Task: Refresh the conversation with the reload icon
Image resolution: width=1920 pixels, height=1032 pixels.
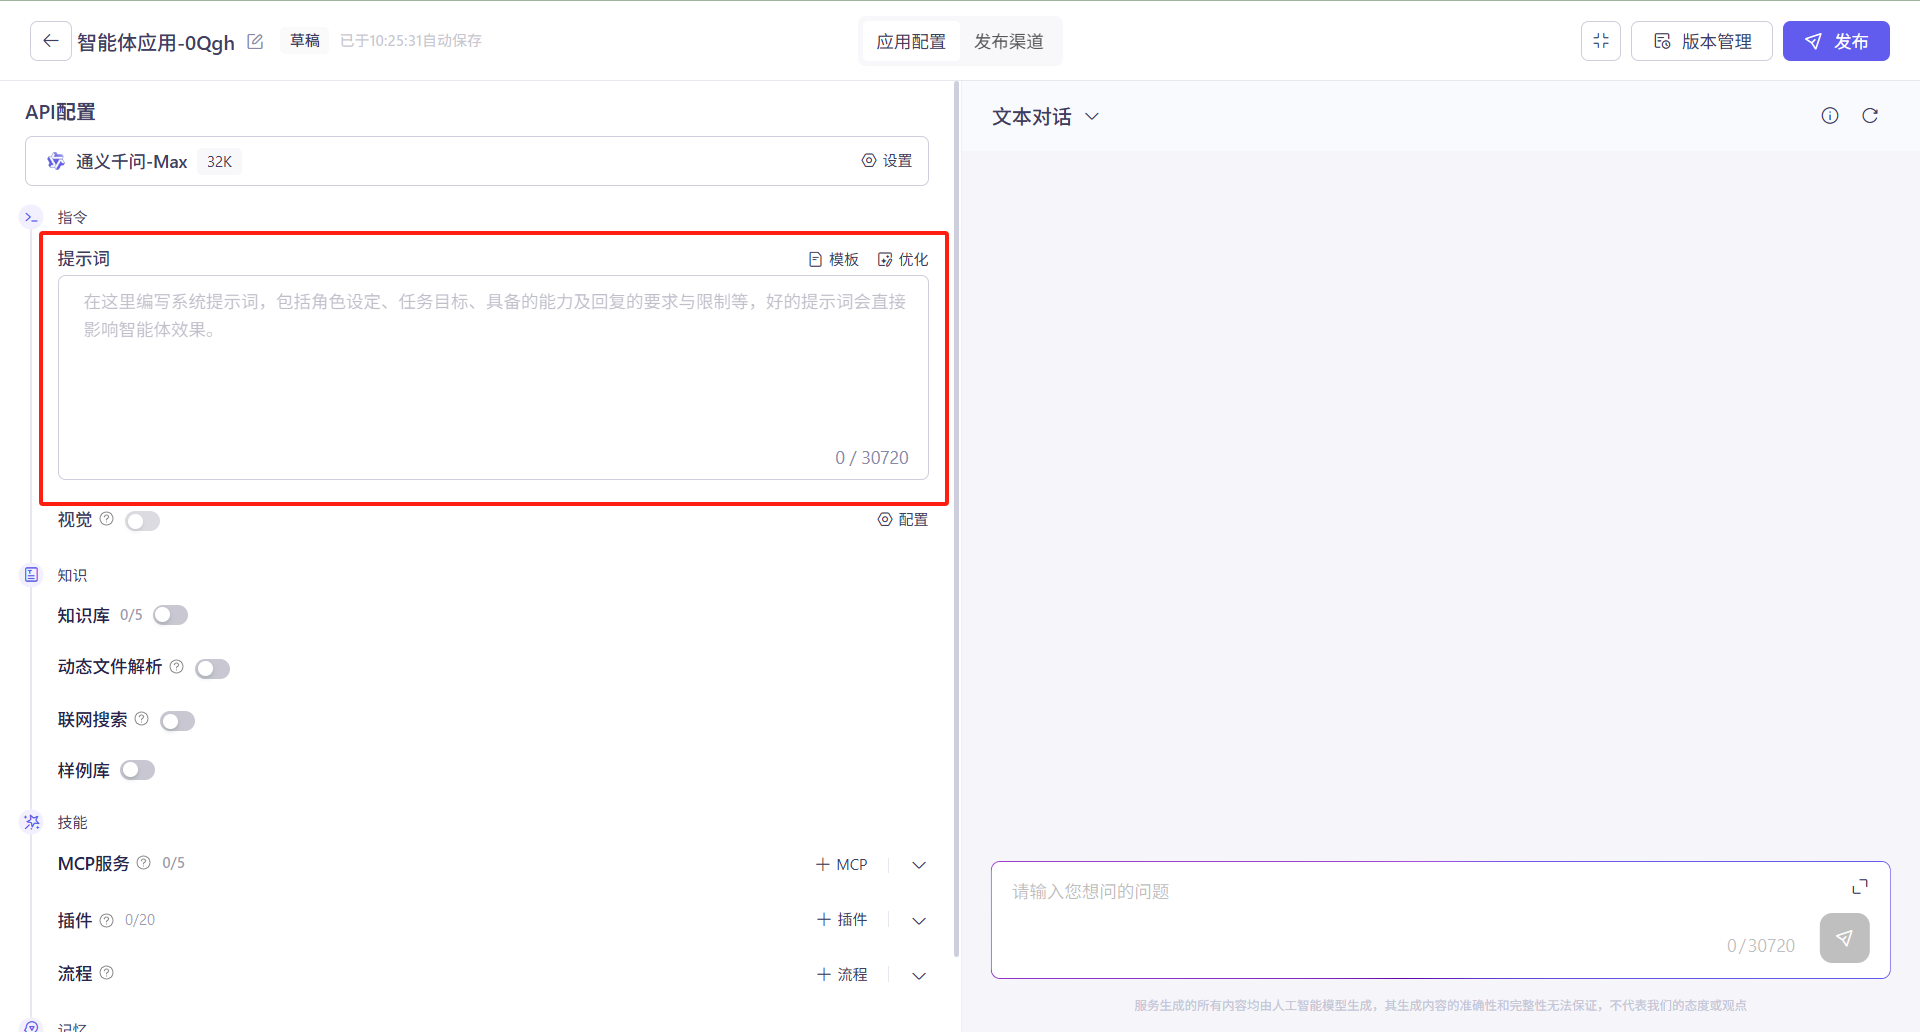Action: [x=1870, y=116]
